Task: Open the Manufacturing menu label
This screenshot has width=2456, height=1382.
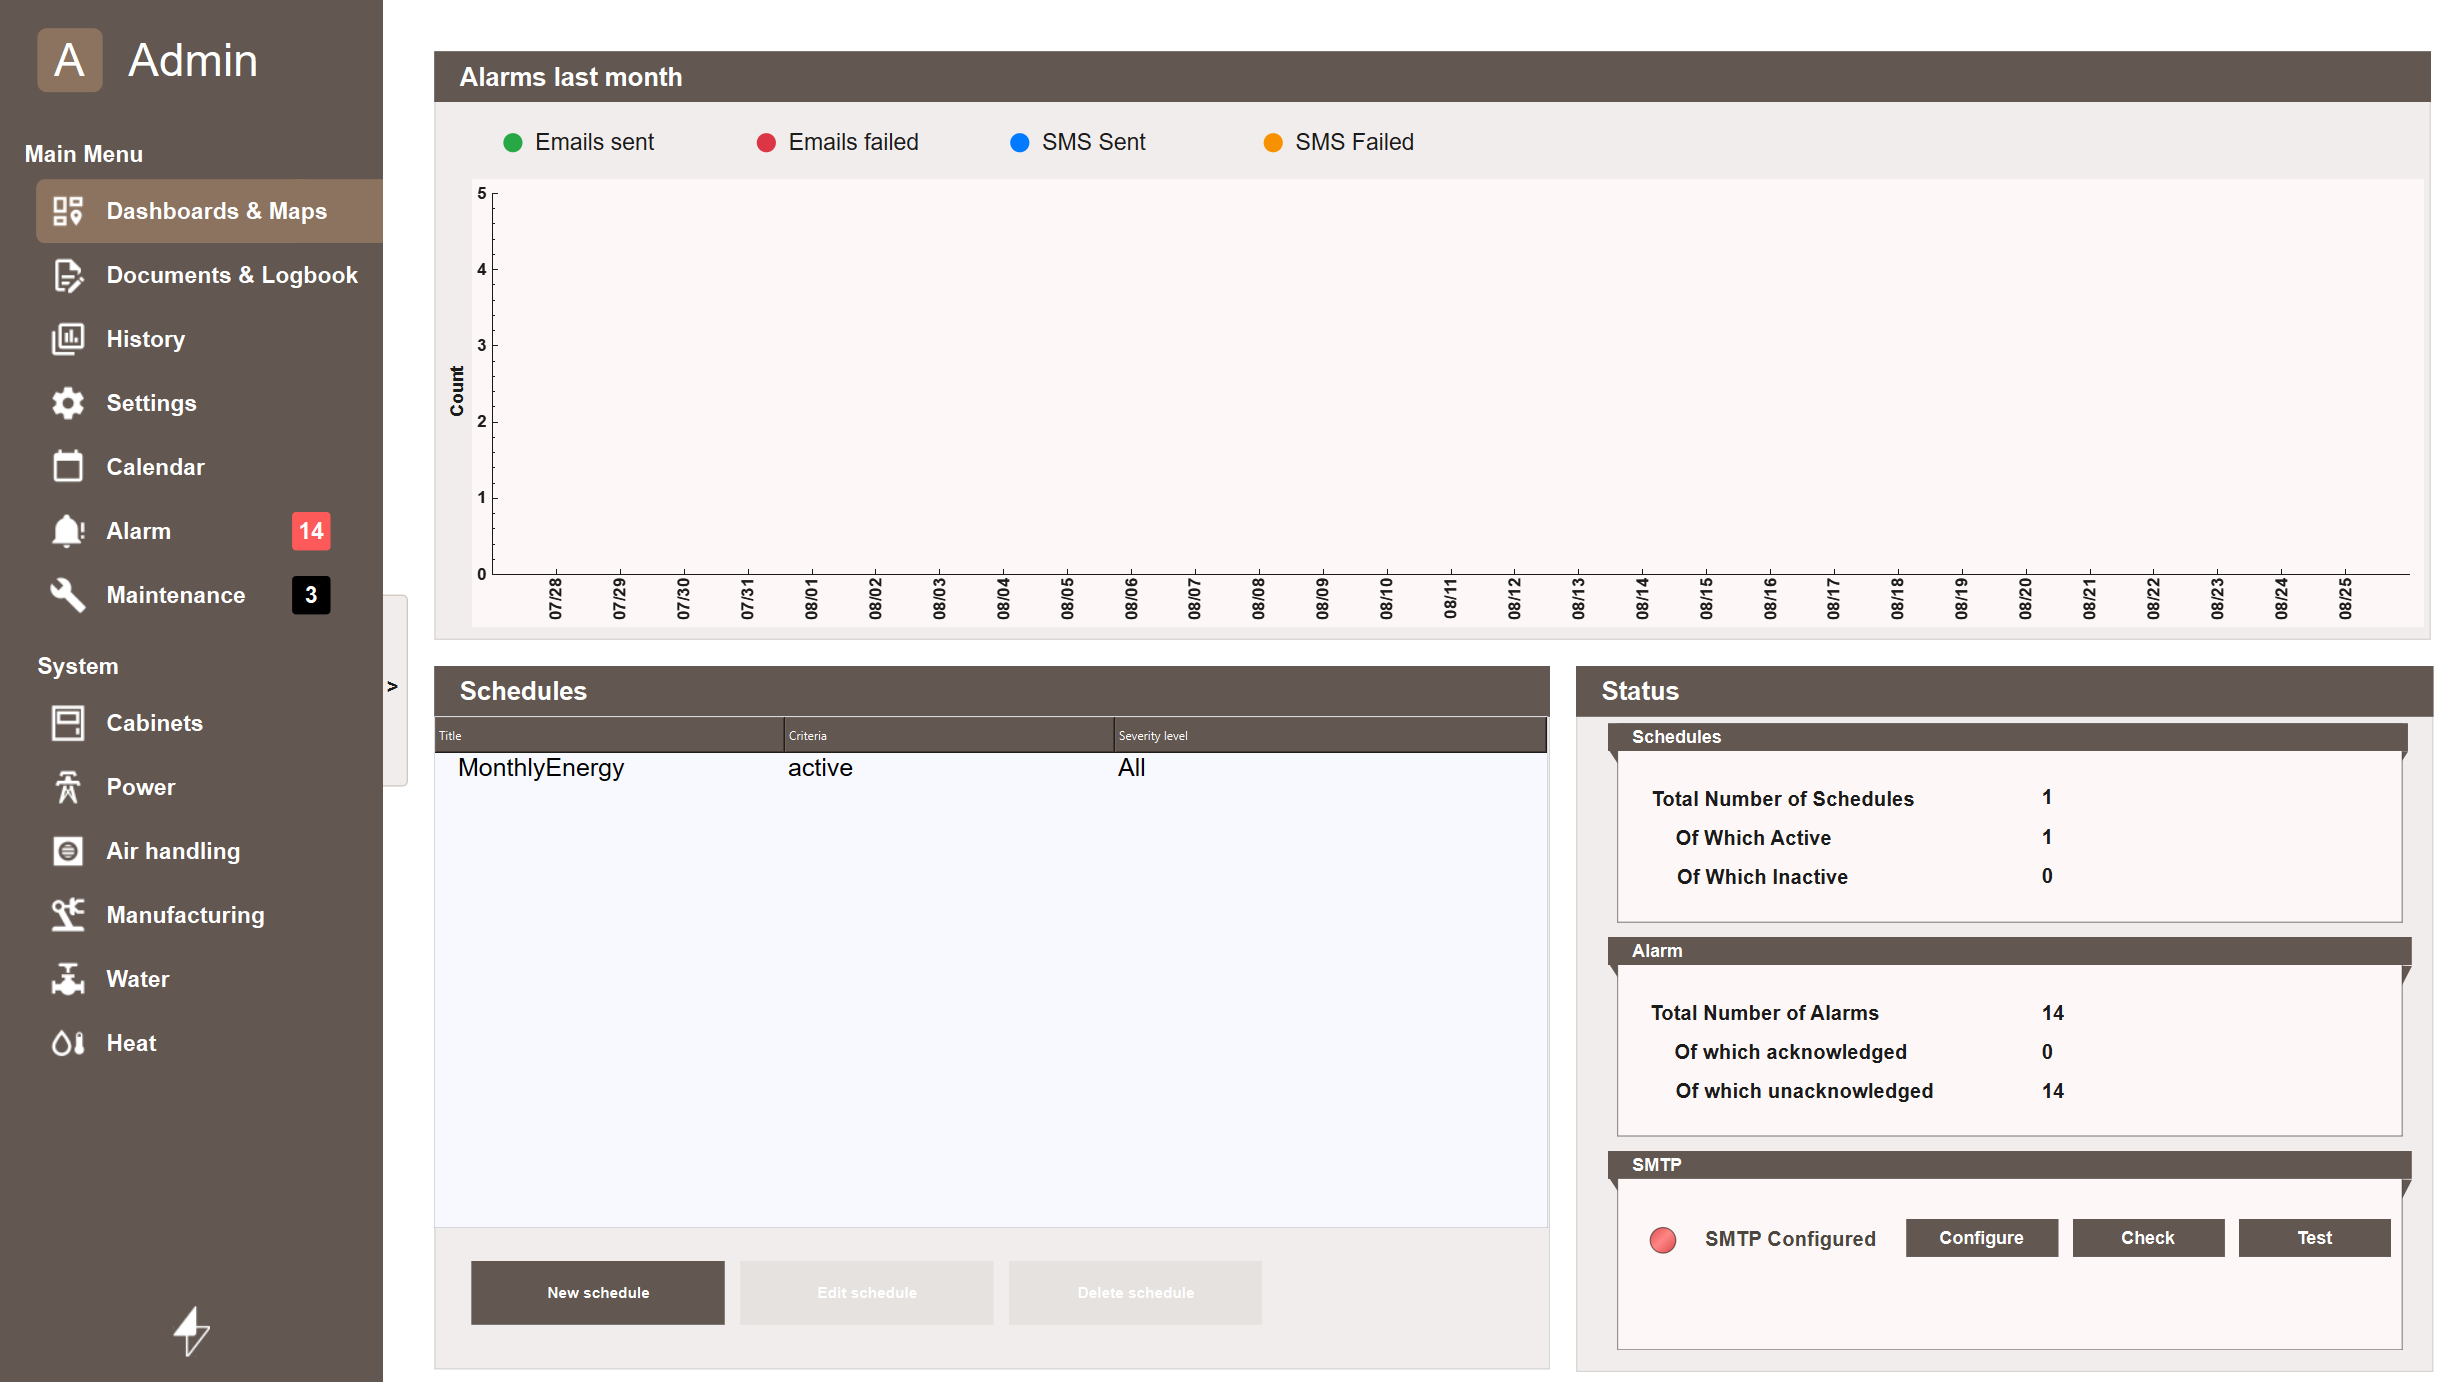Action: (x=186, y=915)
